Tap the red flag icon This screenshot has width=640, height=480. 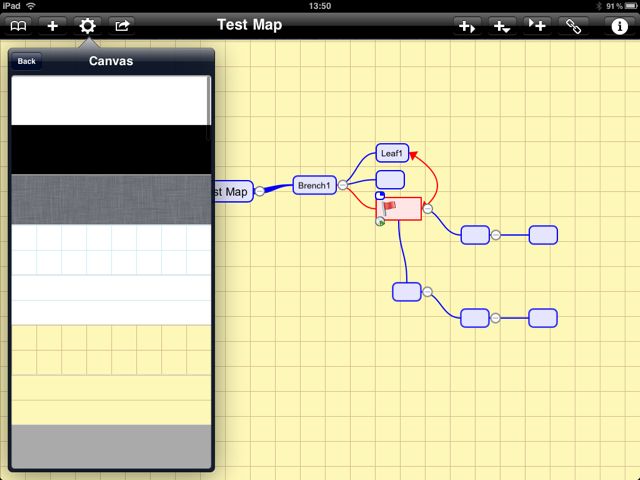[389, 207]
